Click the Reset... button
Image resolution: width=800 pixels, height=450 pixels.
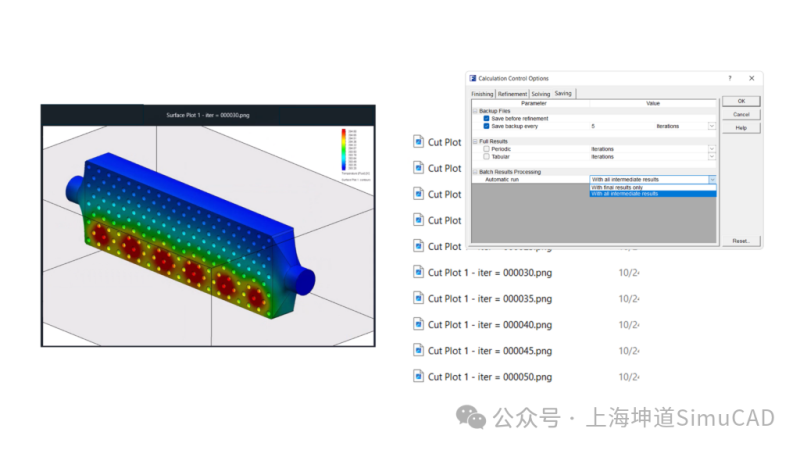pos(741,241)
